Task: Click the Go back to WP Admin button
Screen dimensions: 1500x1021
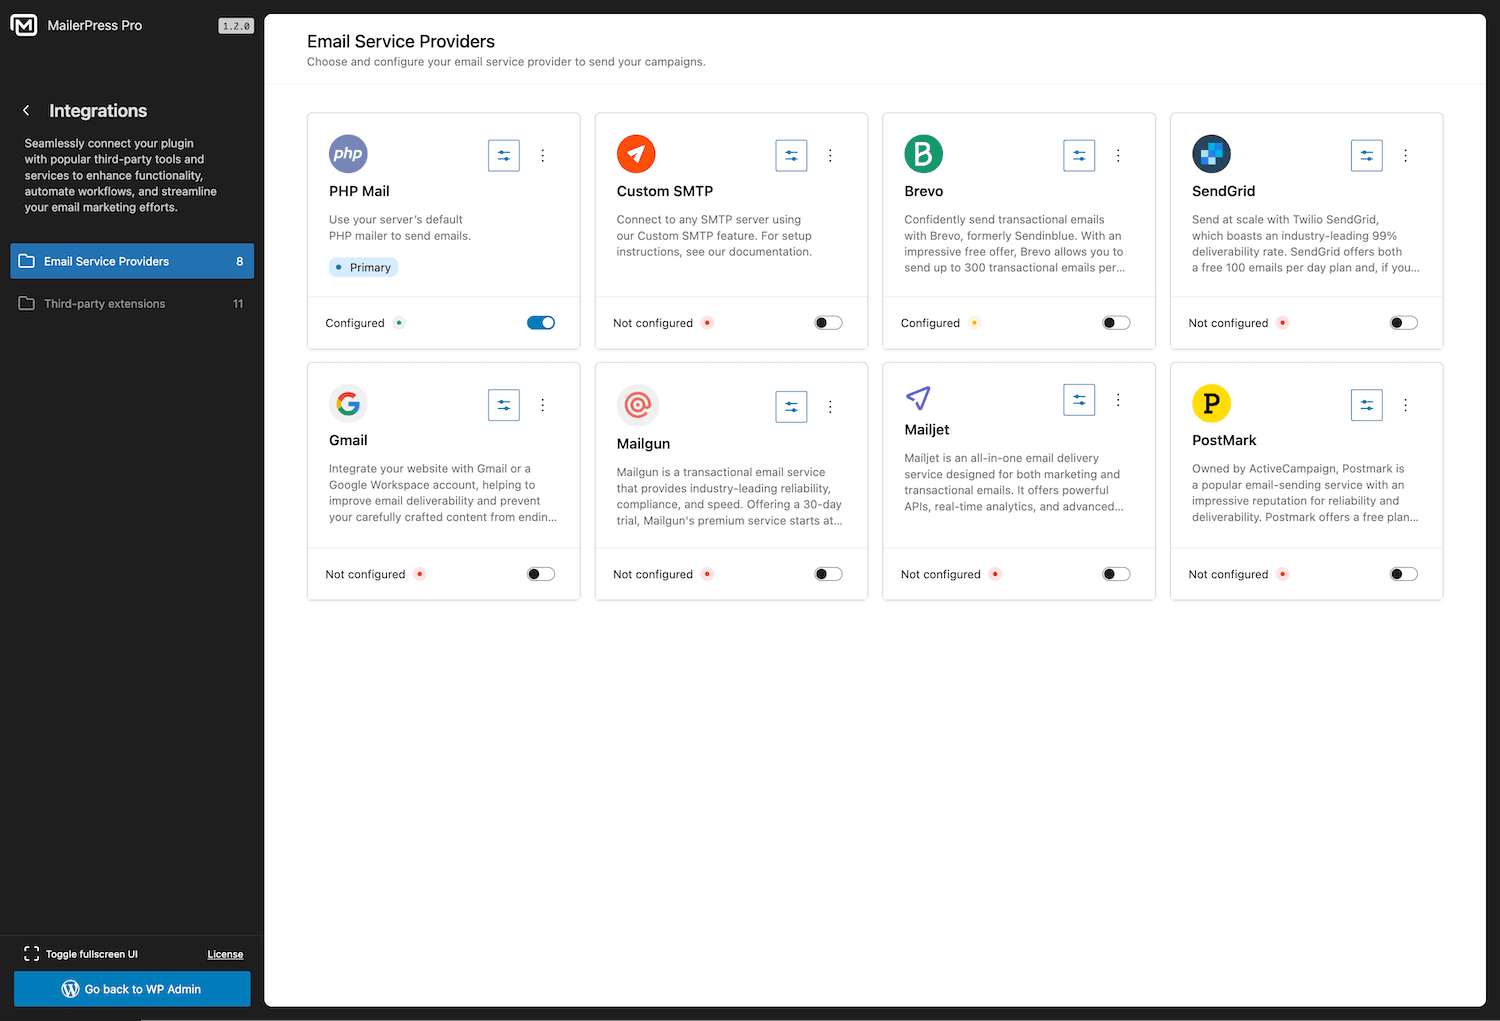Action: (x=131, y=989)
